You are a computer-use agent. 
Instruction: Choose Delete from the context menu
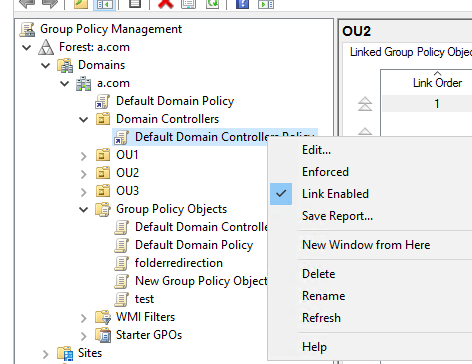point(319,274)
